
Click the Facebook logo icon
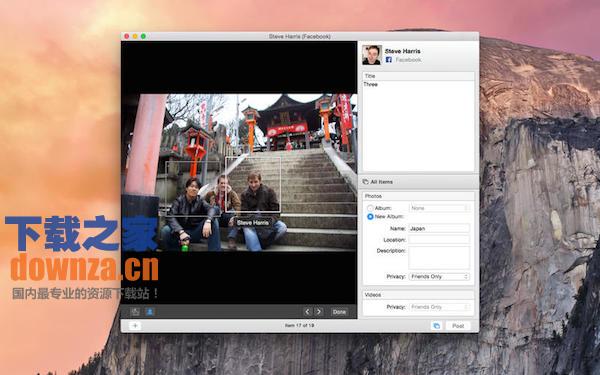tap(388, 60)
